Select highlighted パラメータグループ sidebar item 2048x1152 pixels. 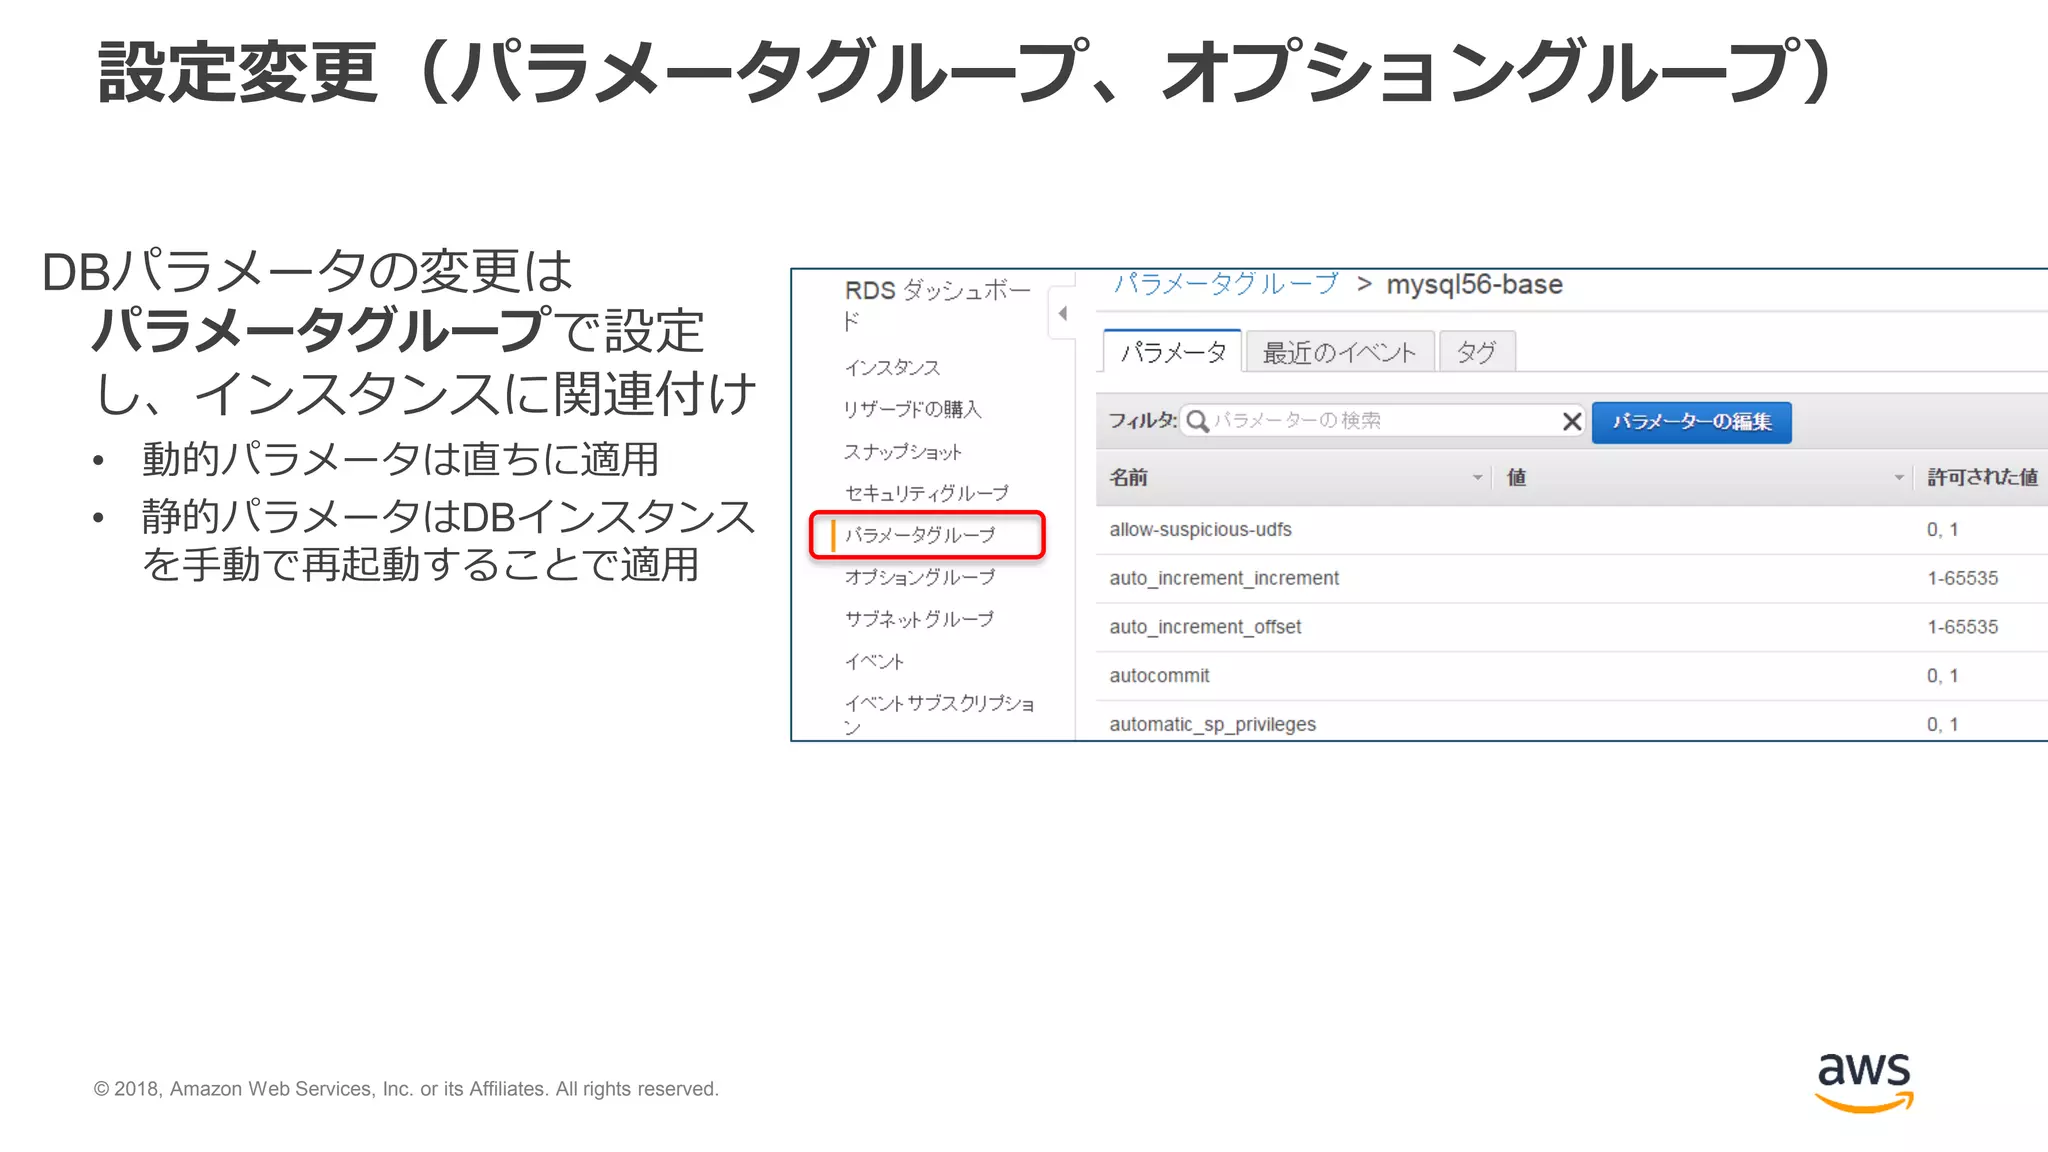pyautogui.click(x=920, y=535)
